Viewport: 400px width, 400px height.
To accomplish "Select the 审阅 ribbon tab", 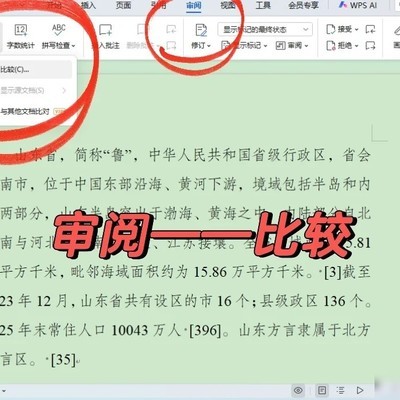I will [x=194, y=5].
